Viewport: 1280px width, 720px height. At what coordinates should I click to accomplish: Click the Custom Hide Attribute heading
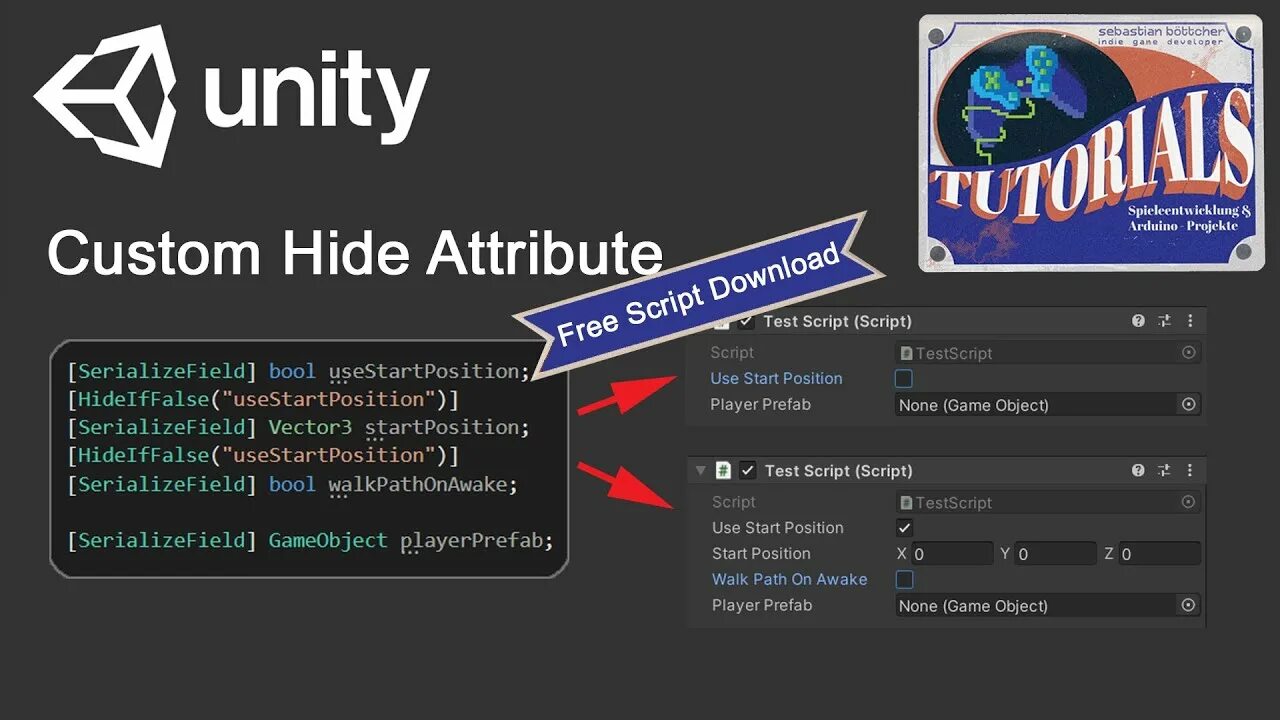(354, 252)
